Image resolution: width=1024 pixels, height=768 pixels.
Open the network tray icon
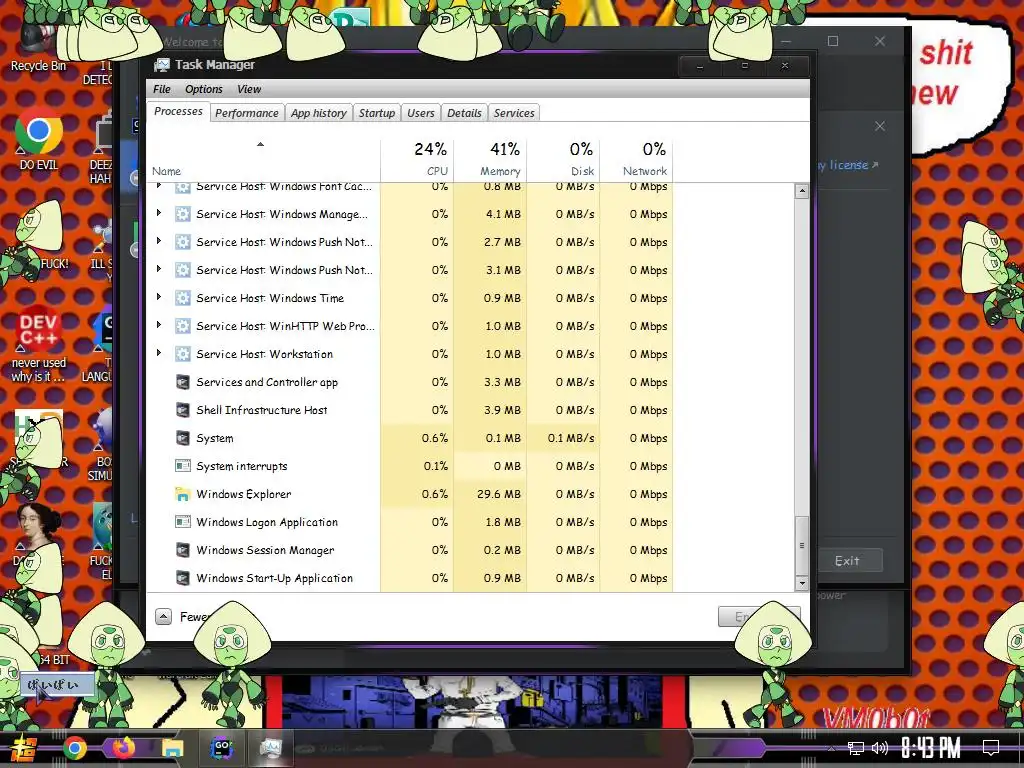click(x=856, y=748)
